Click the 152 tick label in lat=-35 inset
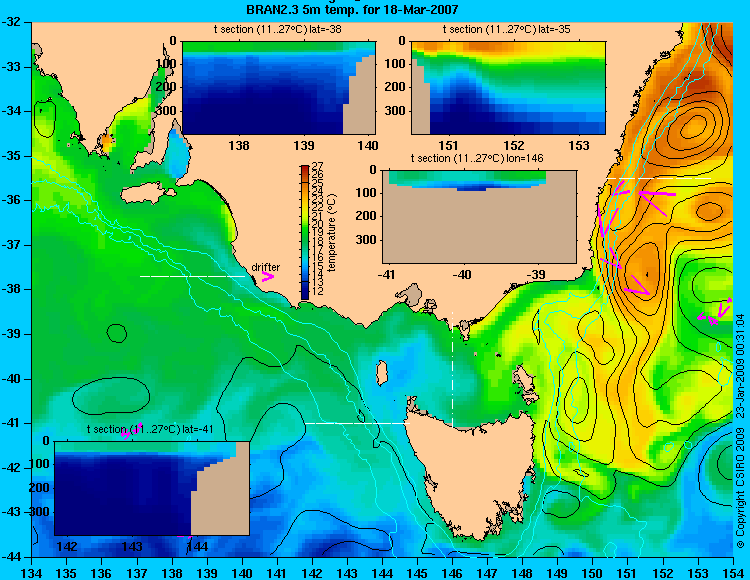The height and width of the screenshot is (580, 750). (x=514, y=145)
